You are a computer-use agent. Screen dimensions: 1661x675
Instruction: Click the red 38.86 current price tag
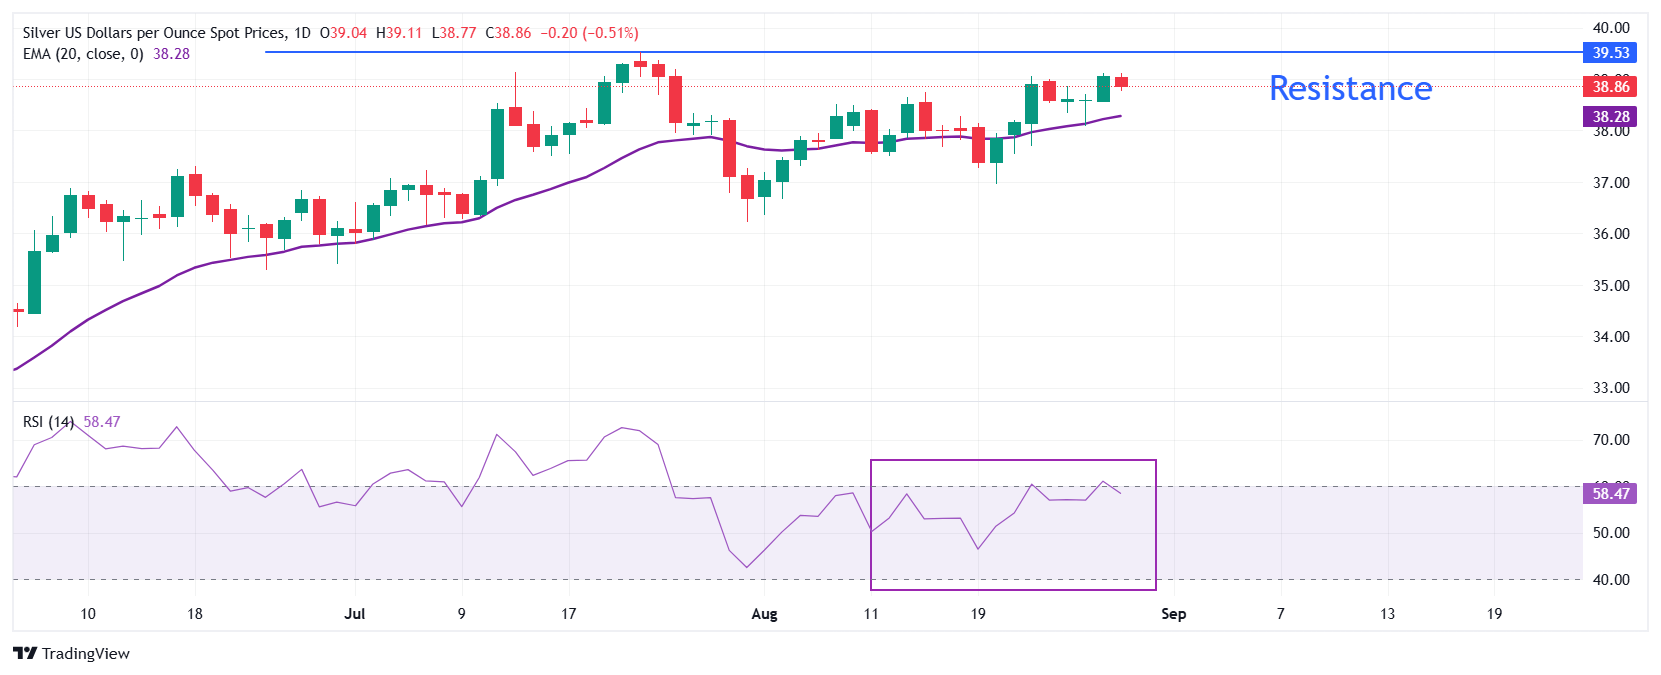pos(1610,87)
